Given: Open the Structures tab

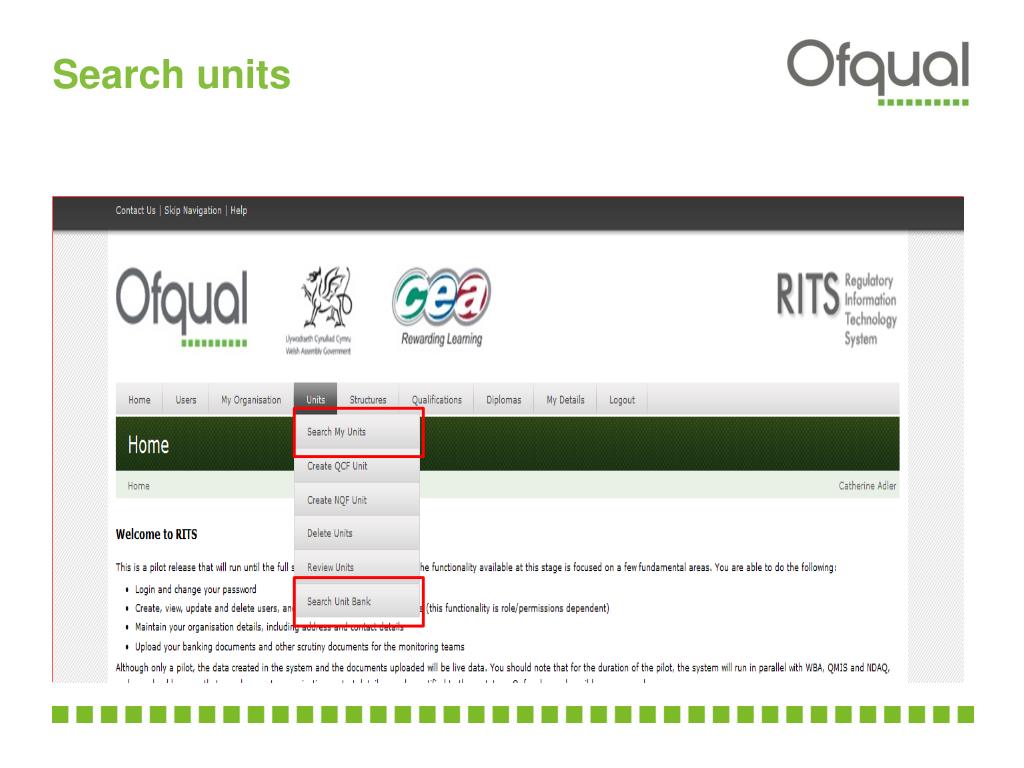Looking at the screenshot, I should pos(368,400).
